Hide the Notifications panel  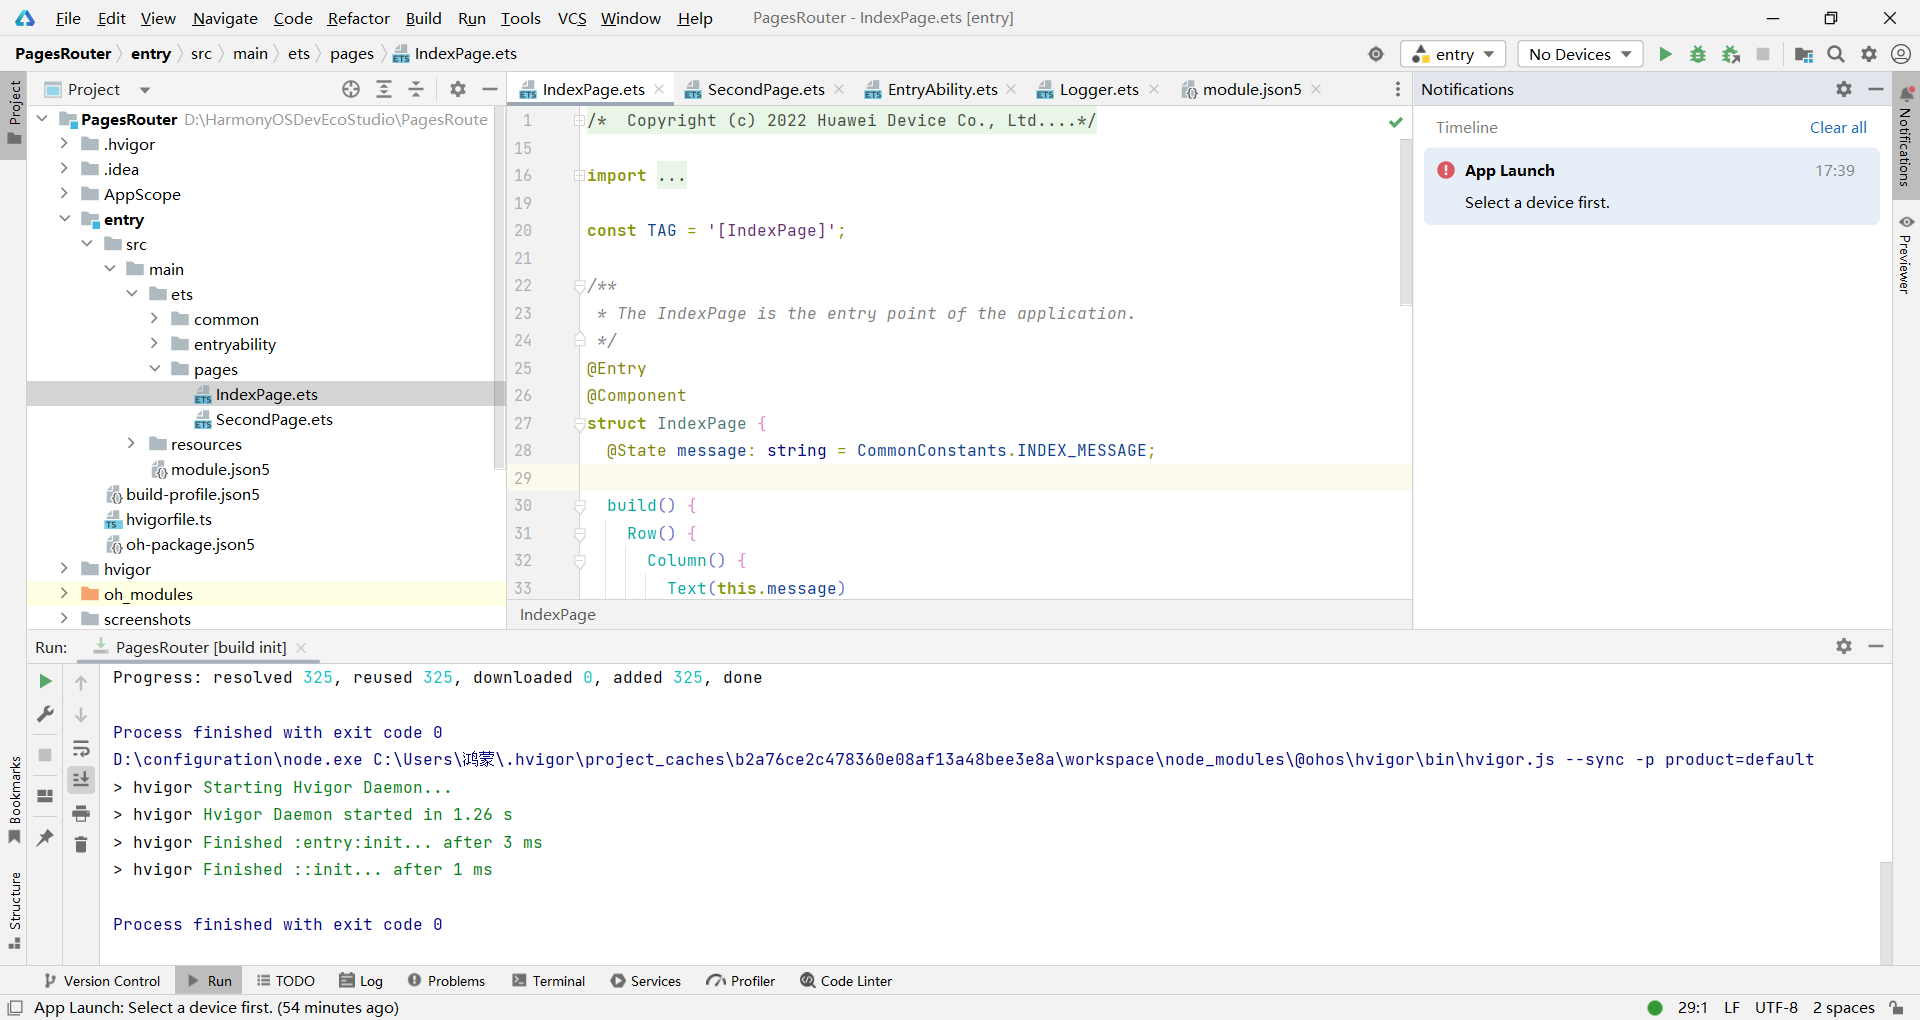tap(1876, 89)
